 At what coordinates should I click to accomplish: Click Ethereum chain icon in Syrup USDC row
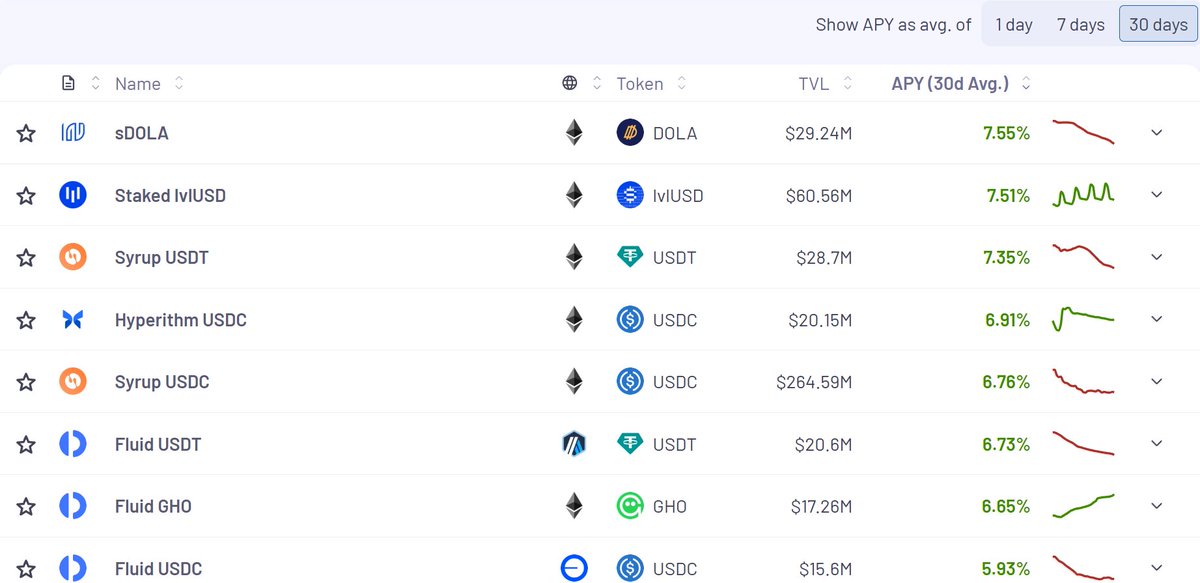coord(574,382)
